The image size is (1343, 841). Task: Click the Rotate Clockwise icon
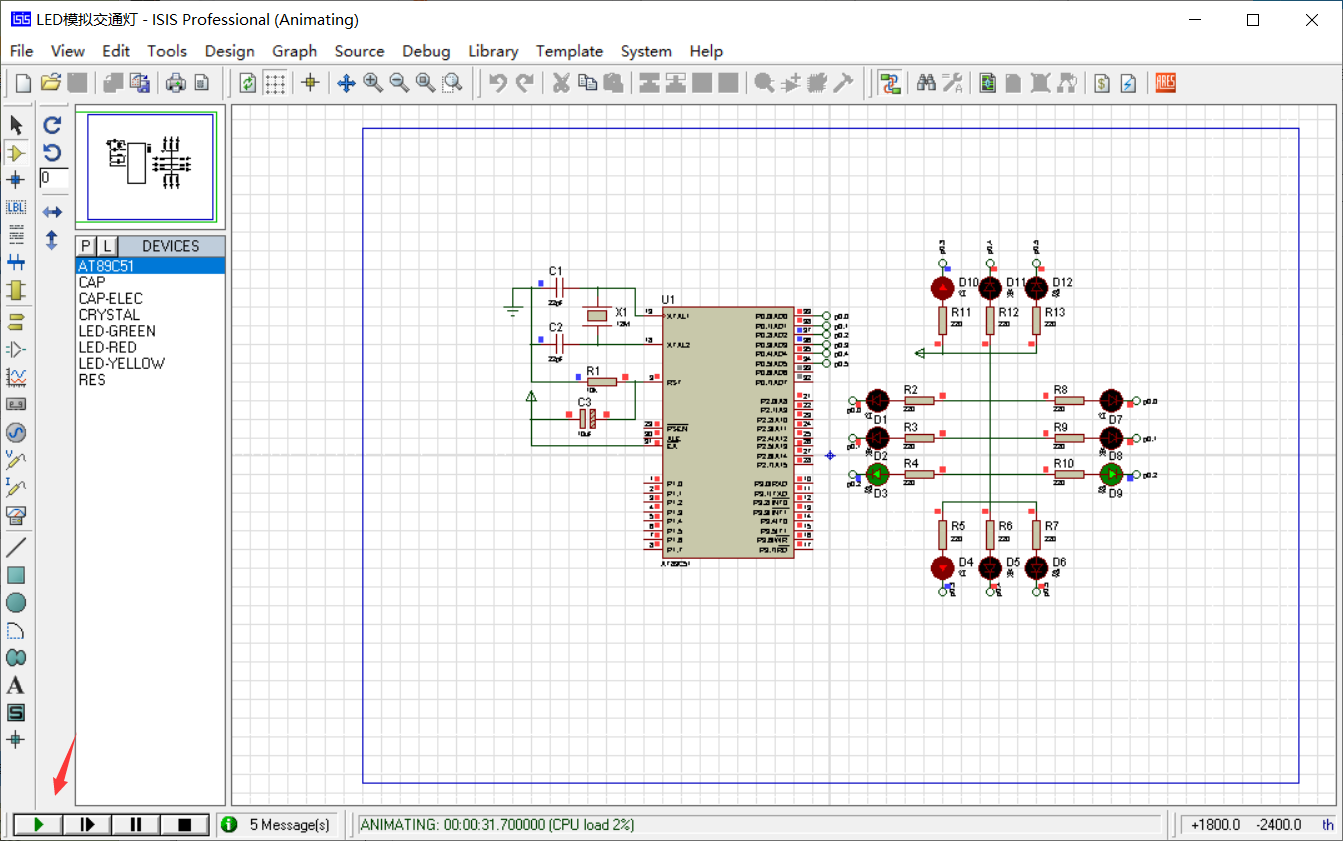click(53, 125)
